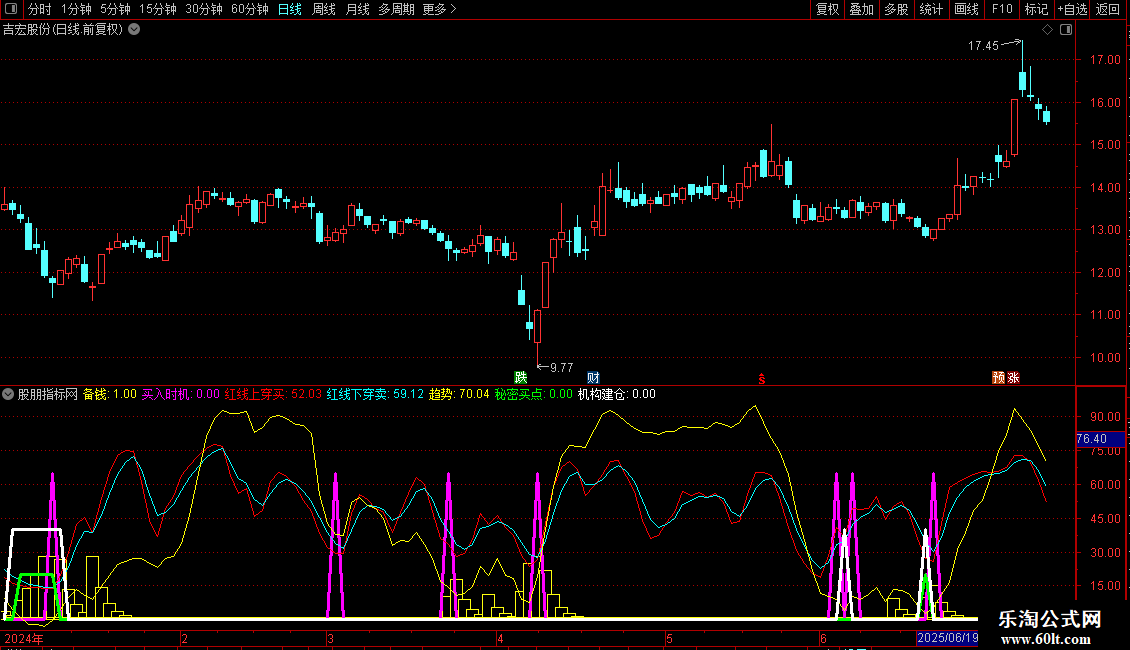Screen dimensions: 1130x650
Task: Select the 15分钟 period tab
Action: click(158, 9)
